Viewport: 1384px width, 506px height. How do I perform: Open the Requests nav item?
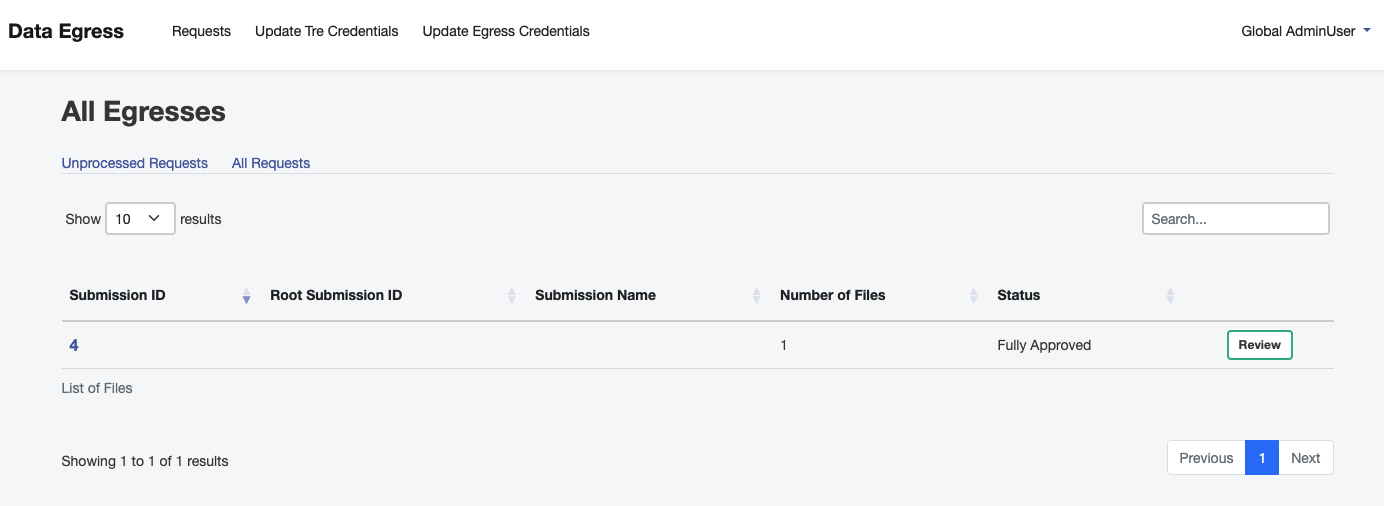[201, 31]
